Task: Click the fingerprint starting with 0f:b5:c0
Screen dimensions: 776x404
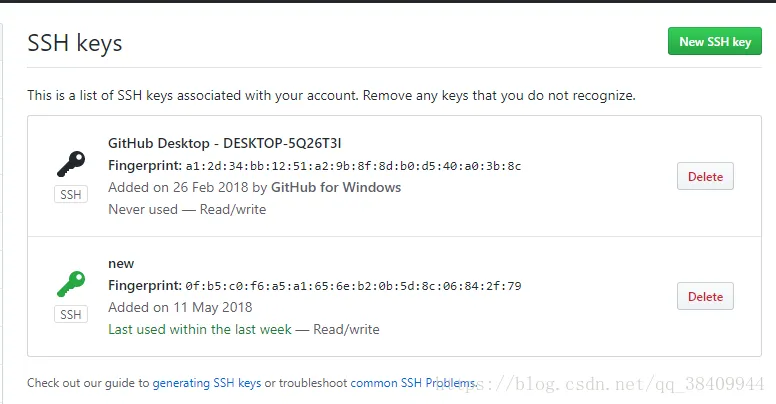Action: 353,286
